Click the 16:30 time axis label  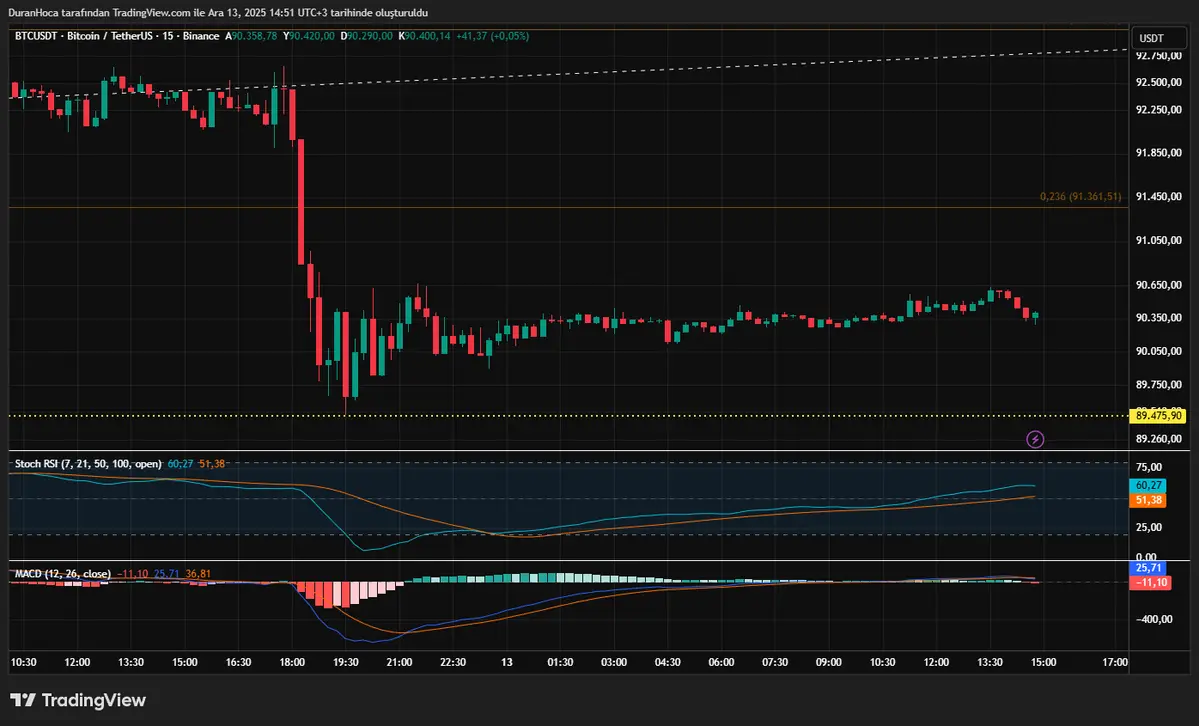pyautogui.click(x=239, y=662)
